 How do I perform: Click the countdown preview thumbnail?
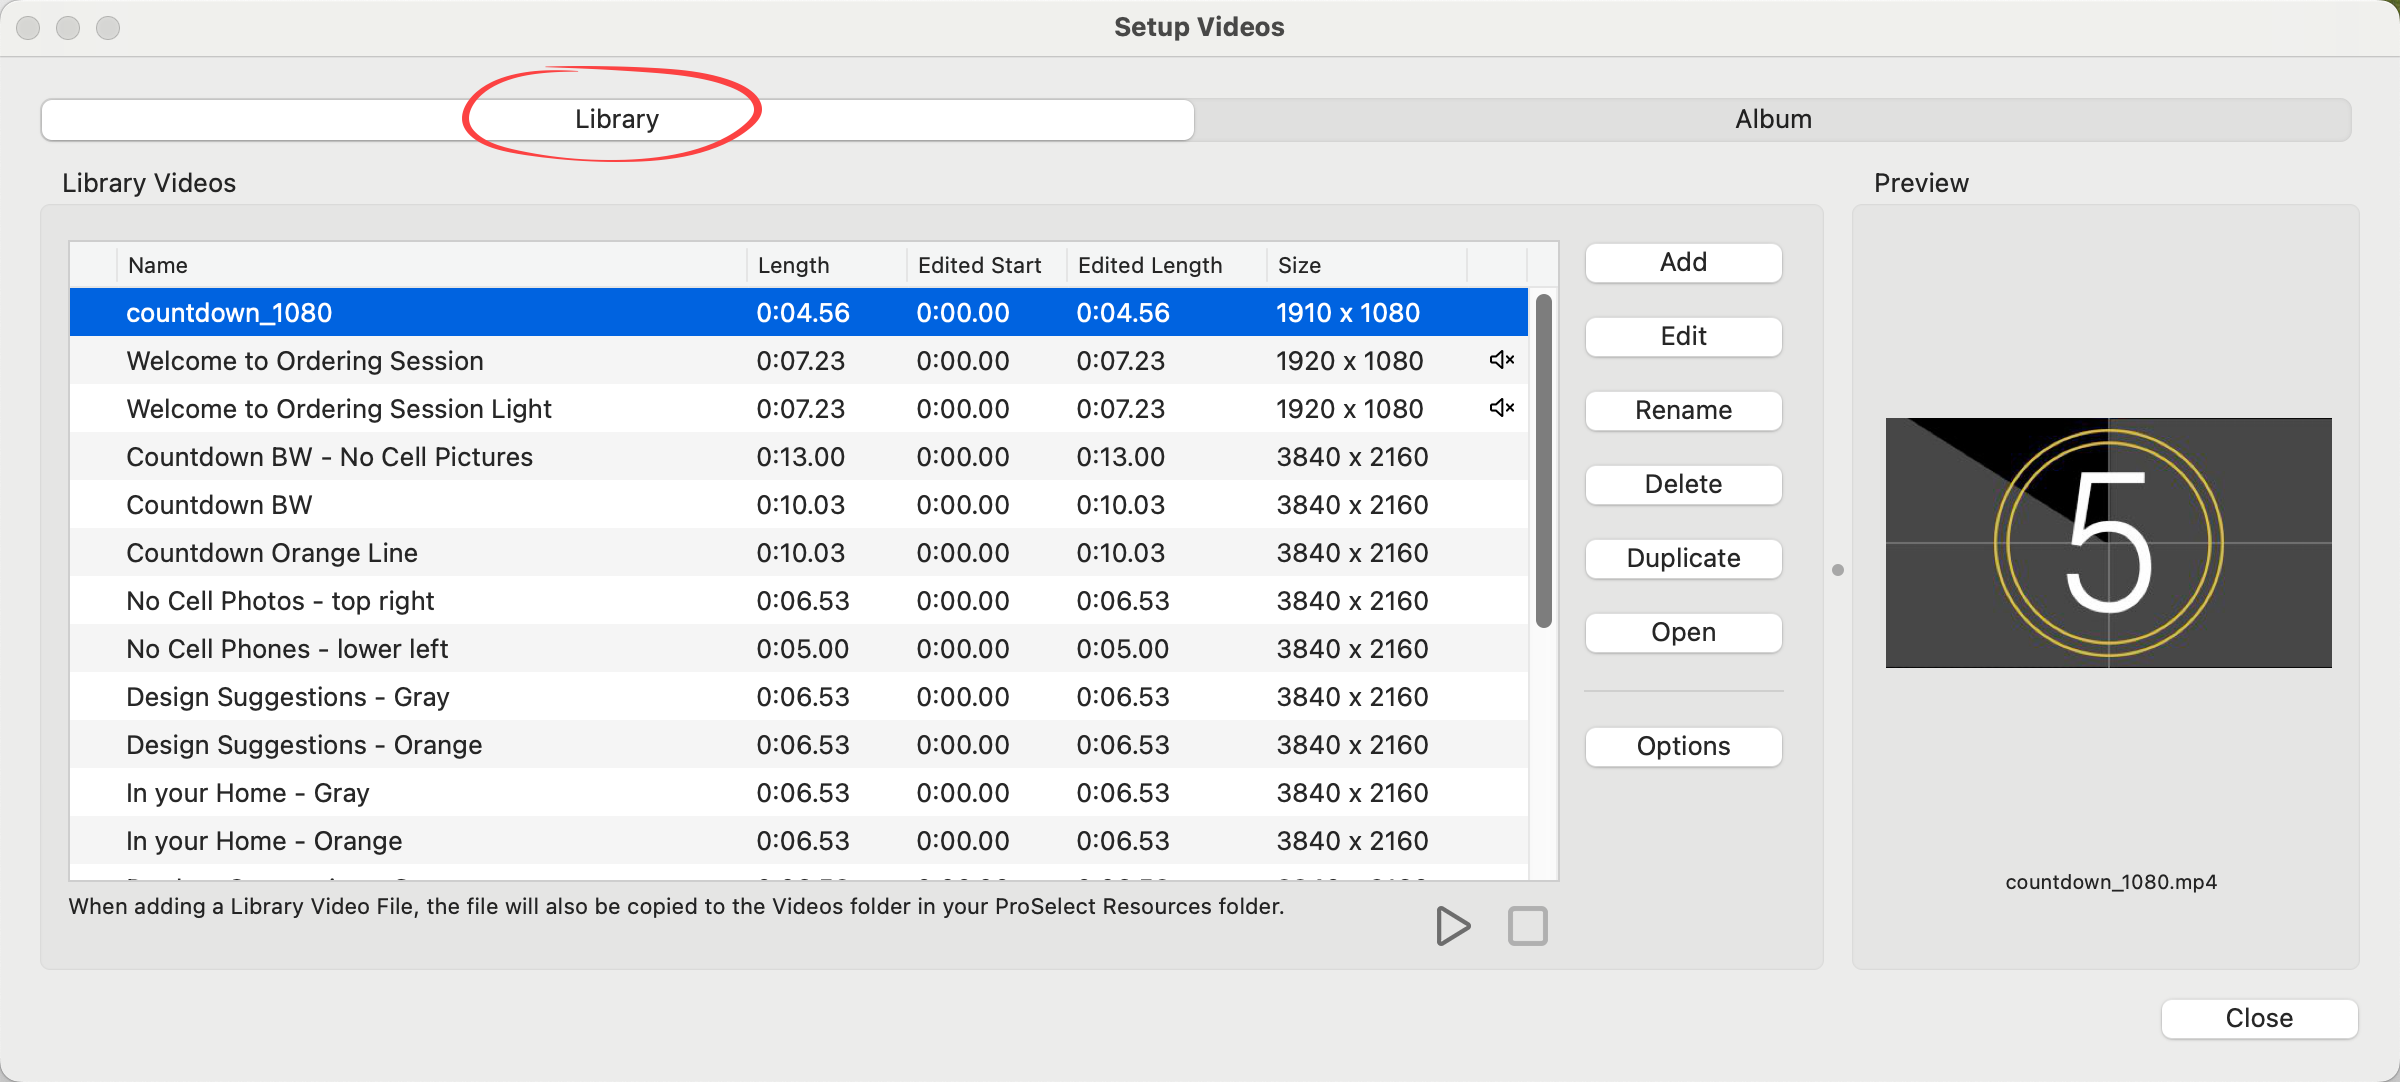click(x=2108, y=542)
